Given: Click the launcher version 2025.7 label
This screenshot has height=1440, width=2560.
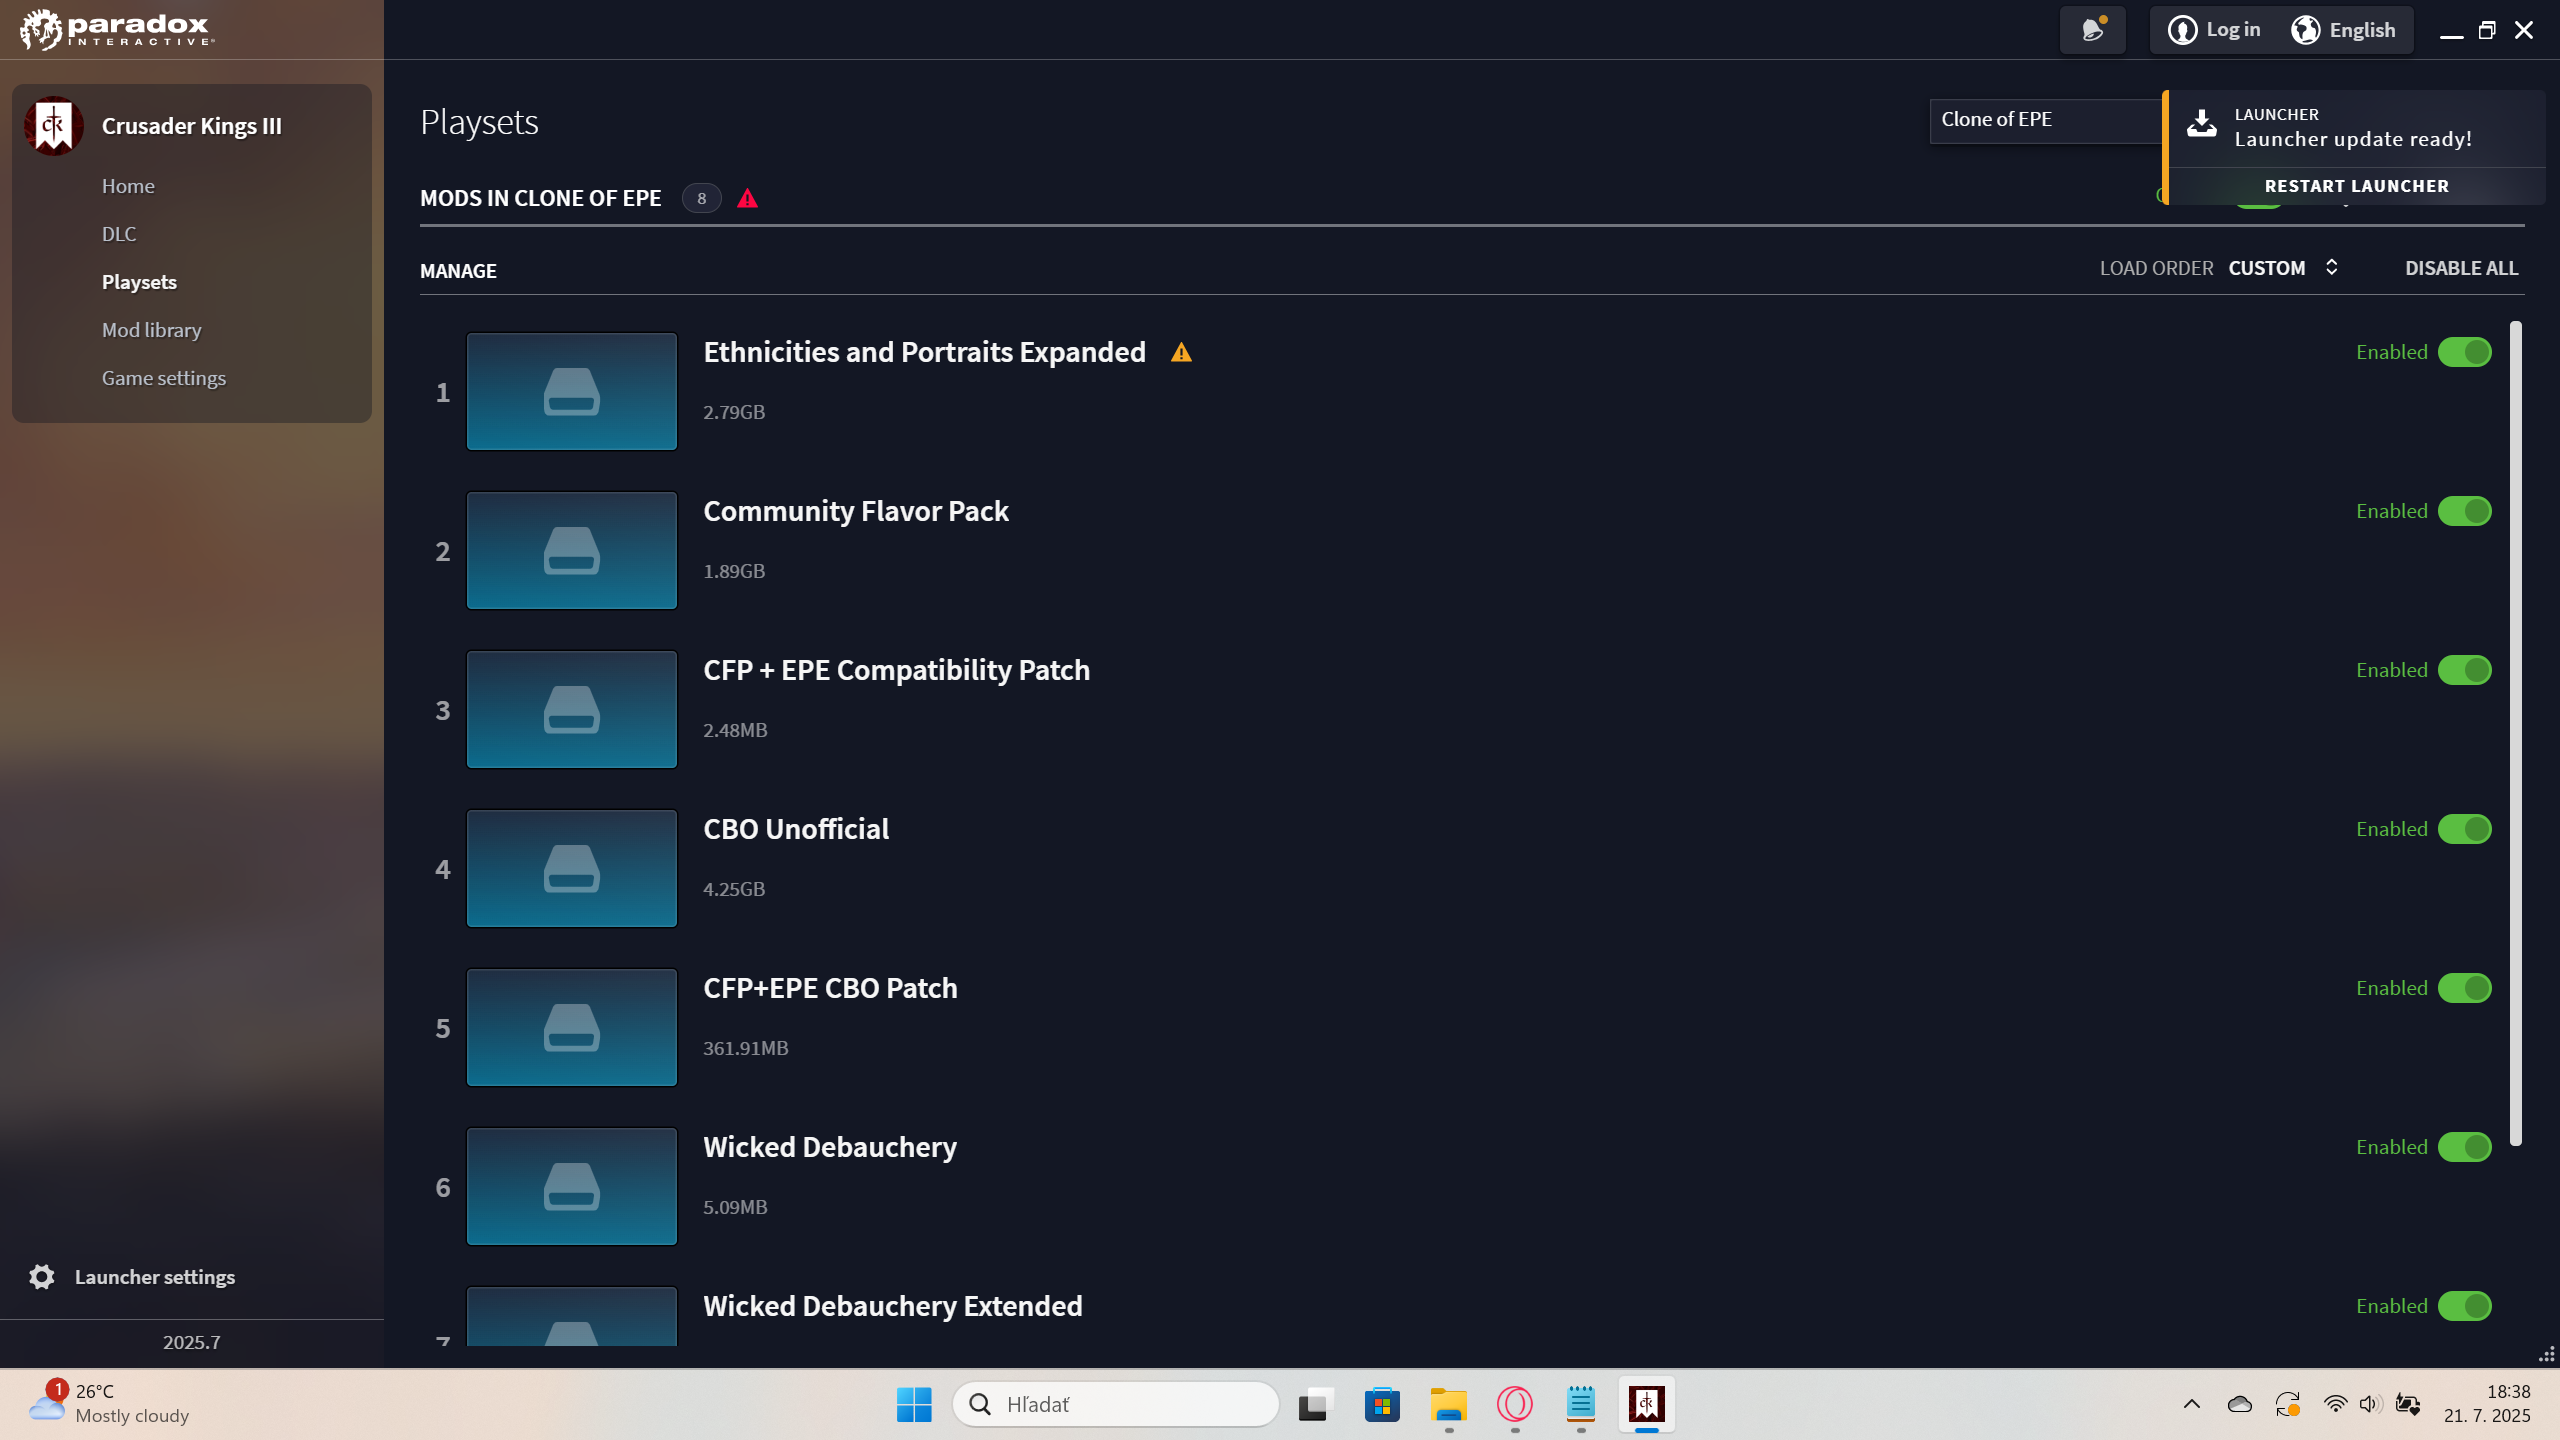Looking at the screenshot, I should (192, 1342).
